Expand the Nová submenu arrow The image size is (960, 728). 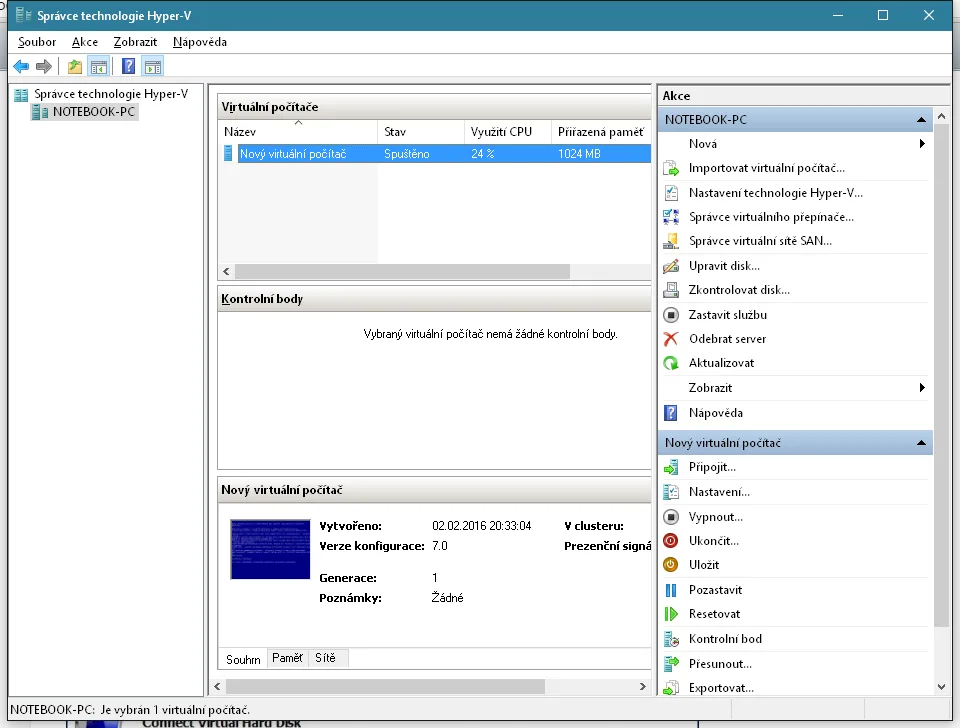[922, 144]
